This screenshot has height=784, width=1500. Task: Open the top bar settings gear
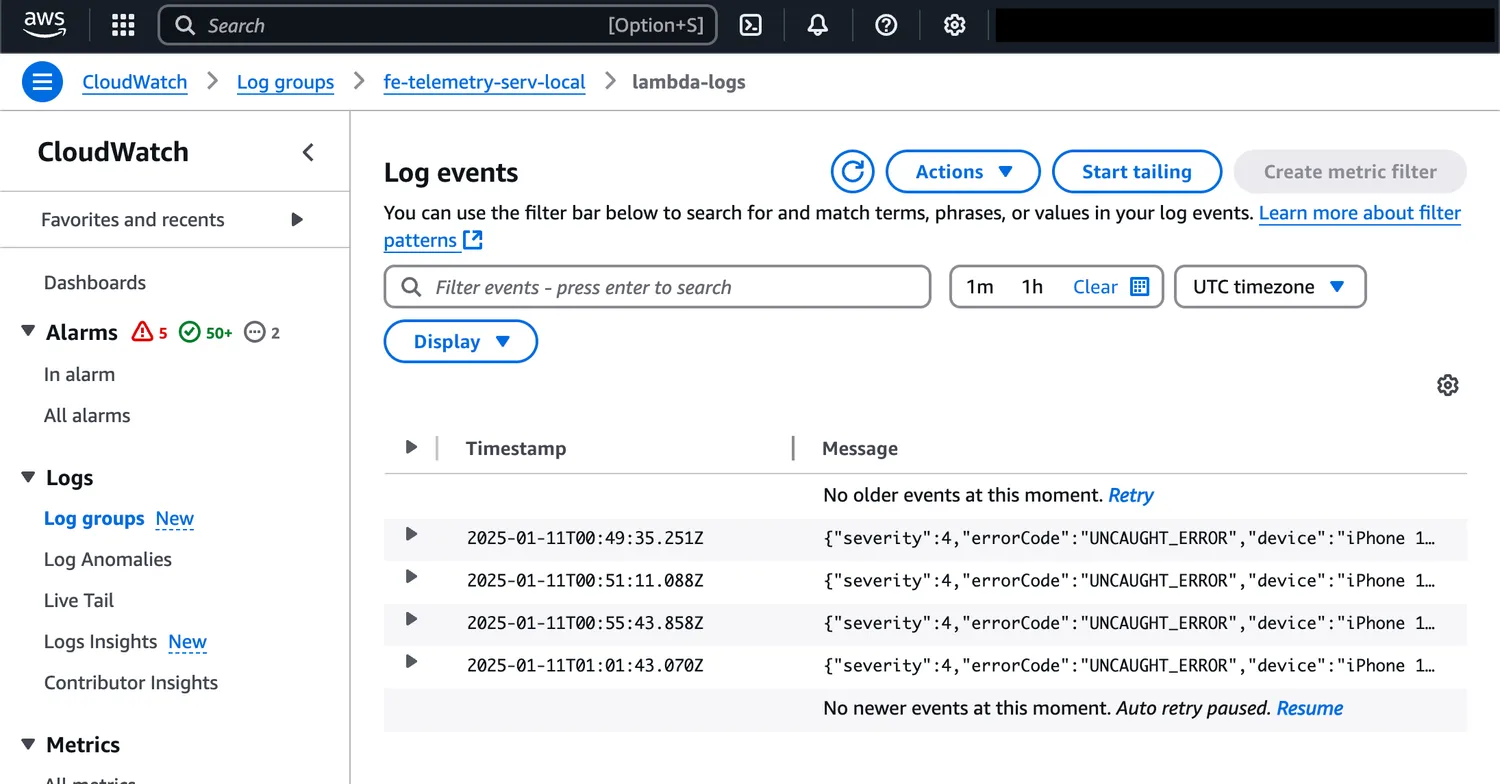pos(955,26)
